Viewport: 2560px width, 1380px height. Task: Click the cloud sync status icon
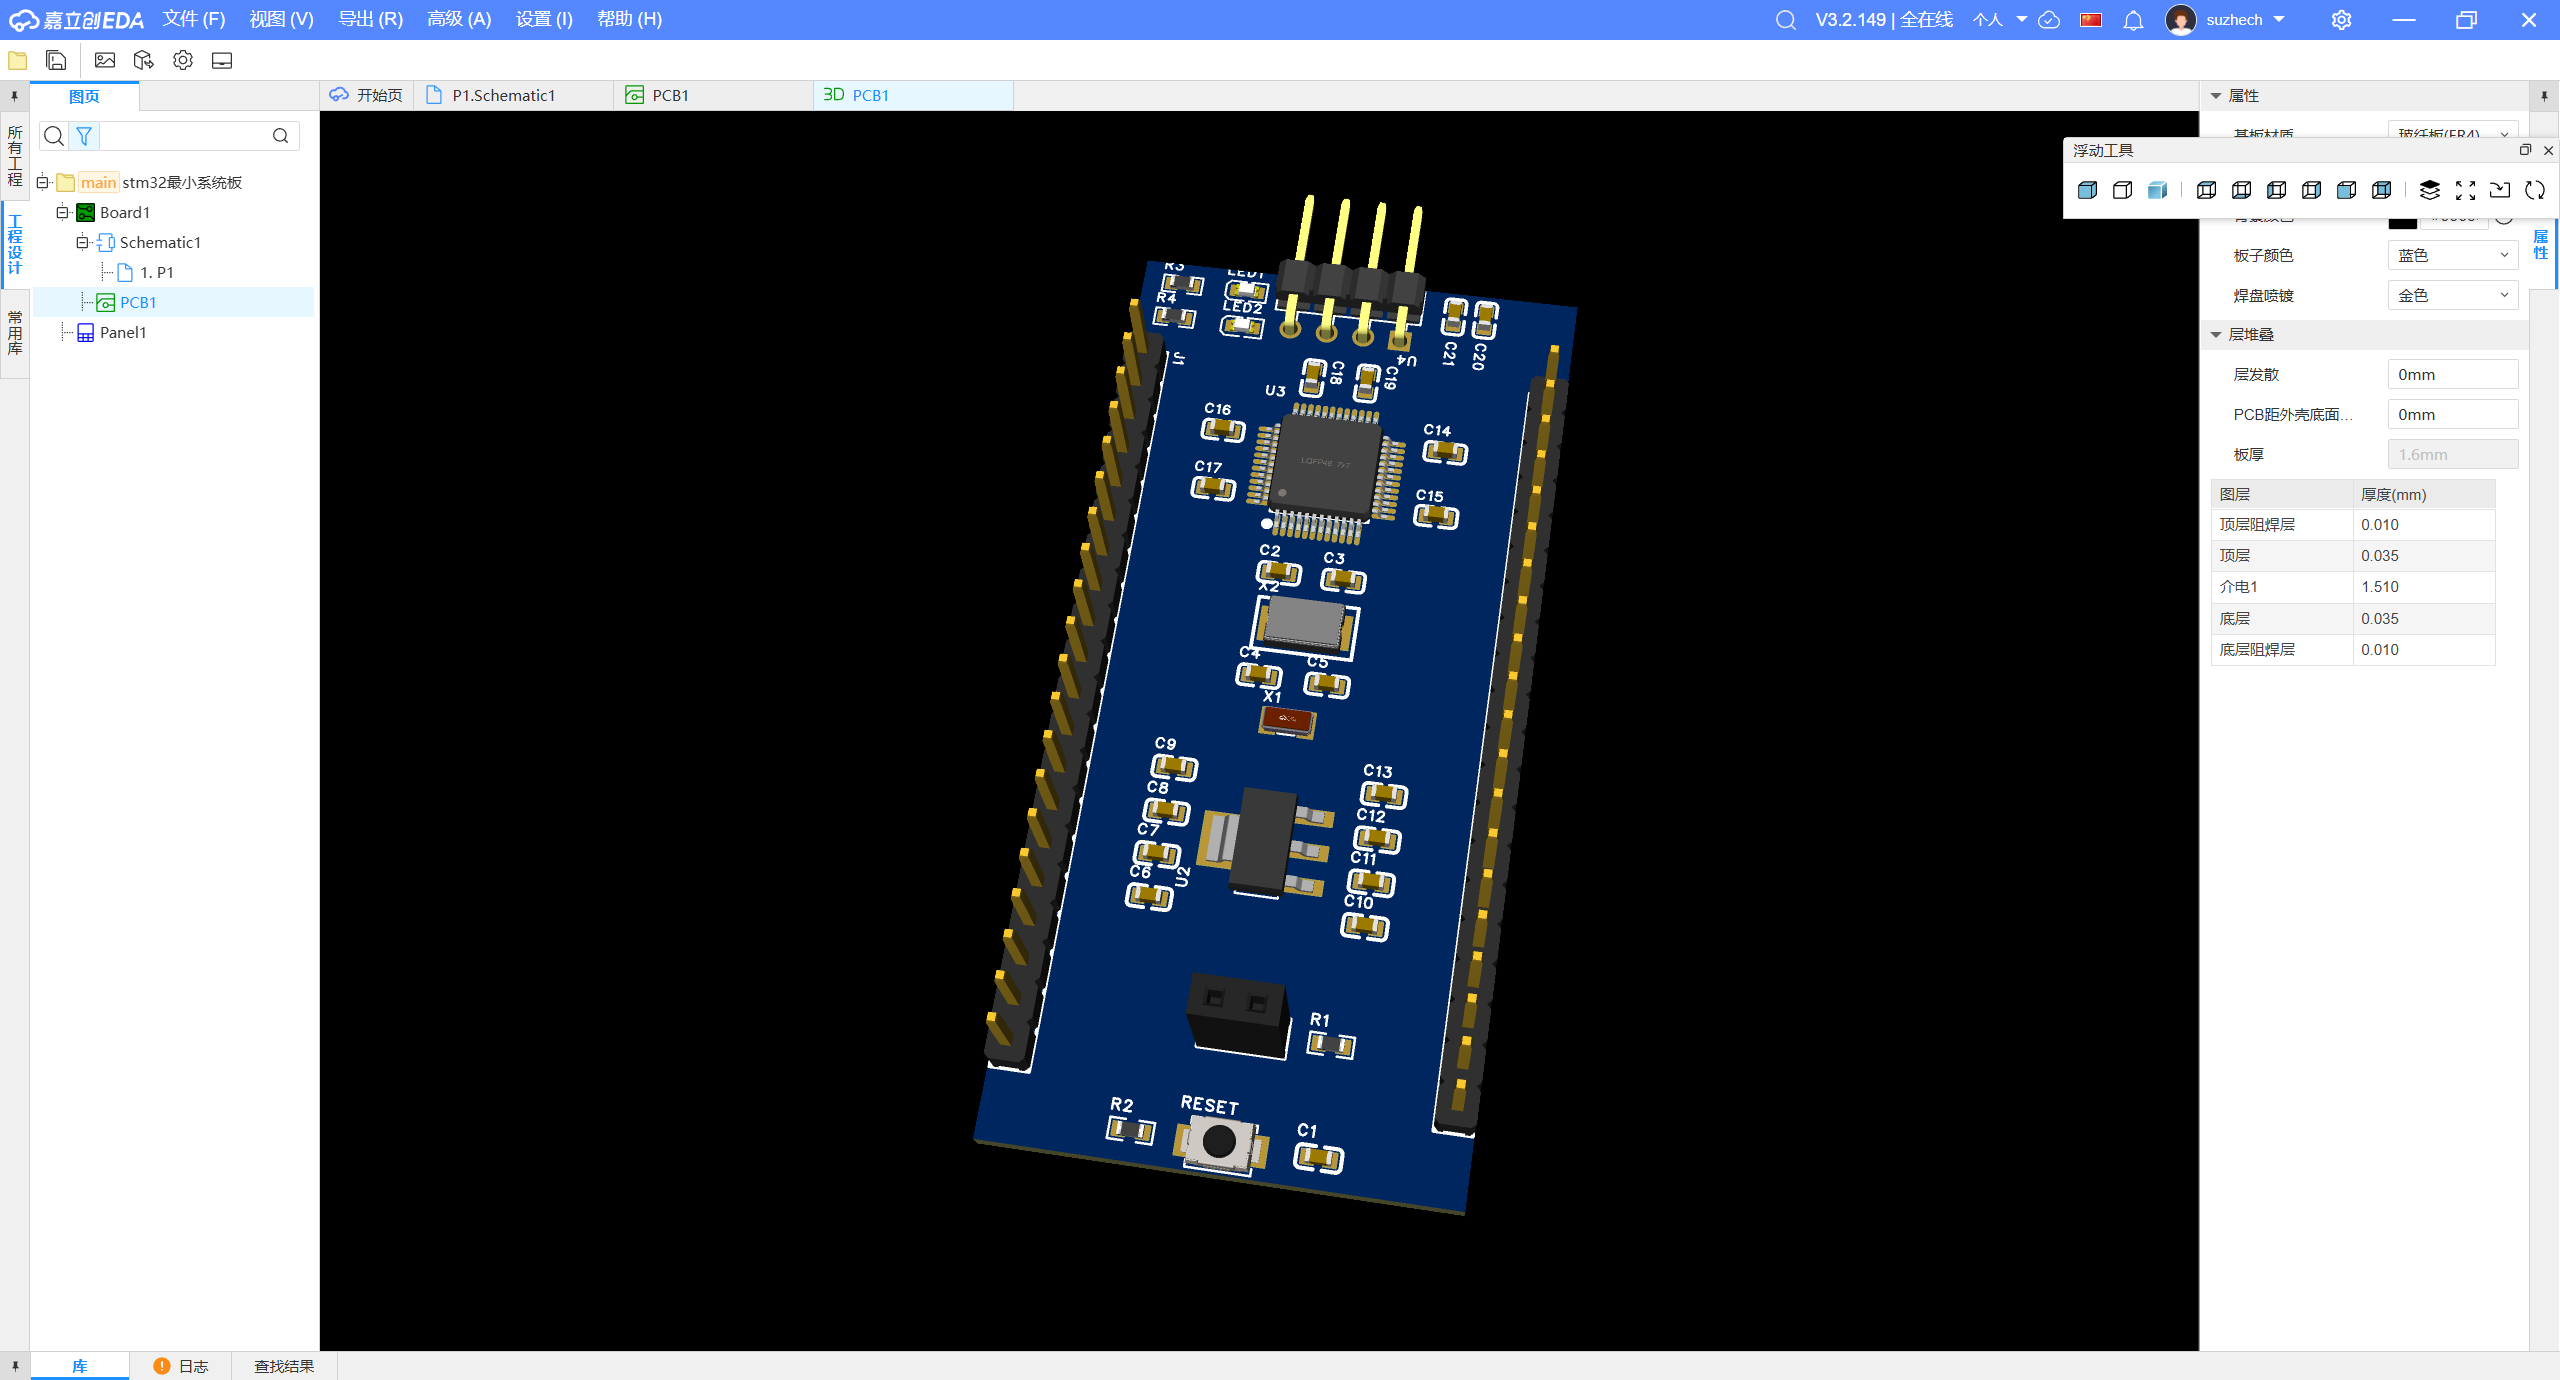(x=2049, y=20)
